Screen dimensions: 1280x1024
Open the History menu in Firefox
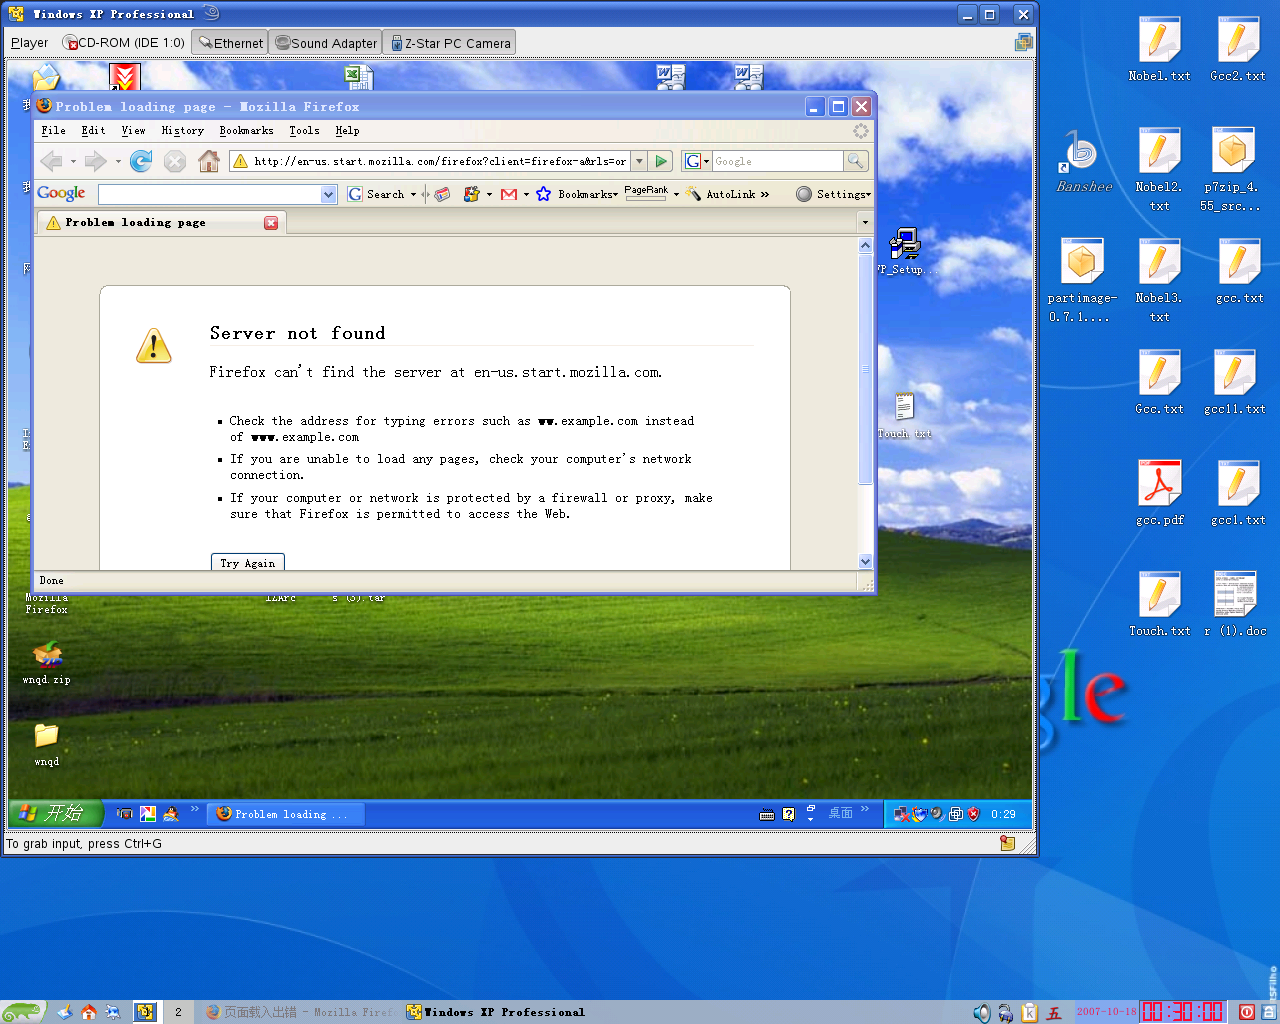click(182, 131)
